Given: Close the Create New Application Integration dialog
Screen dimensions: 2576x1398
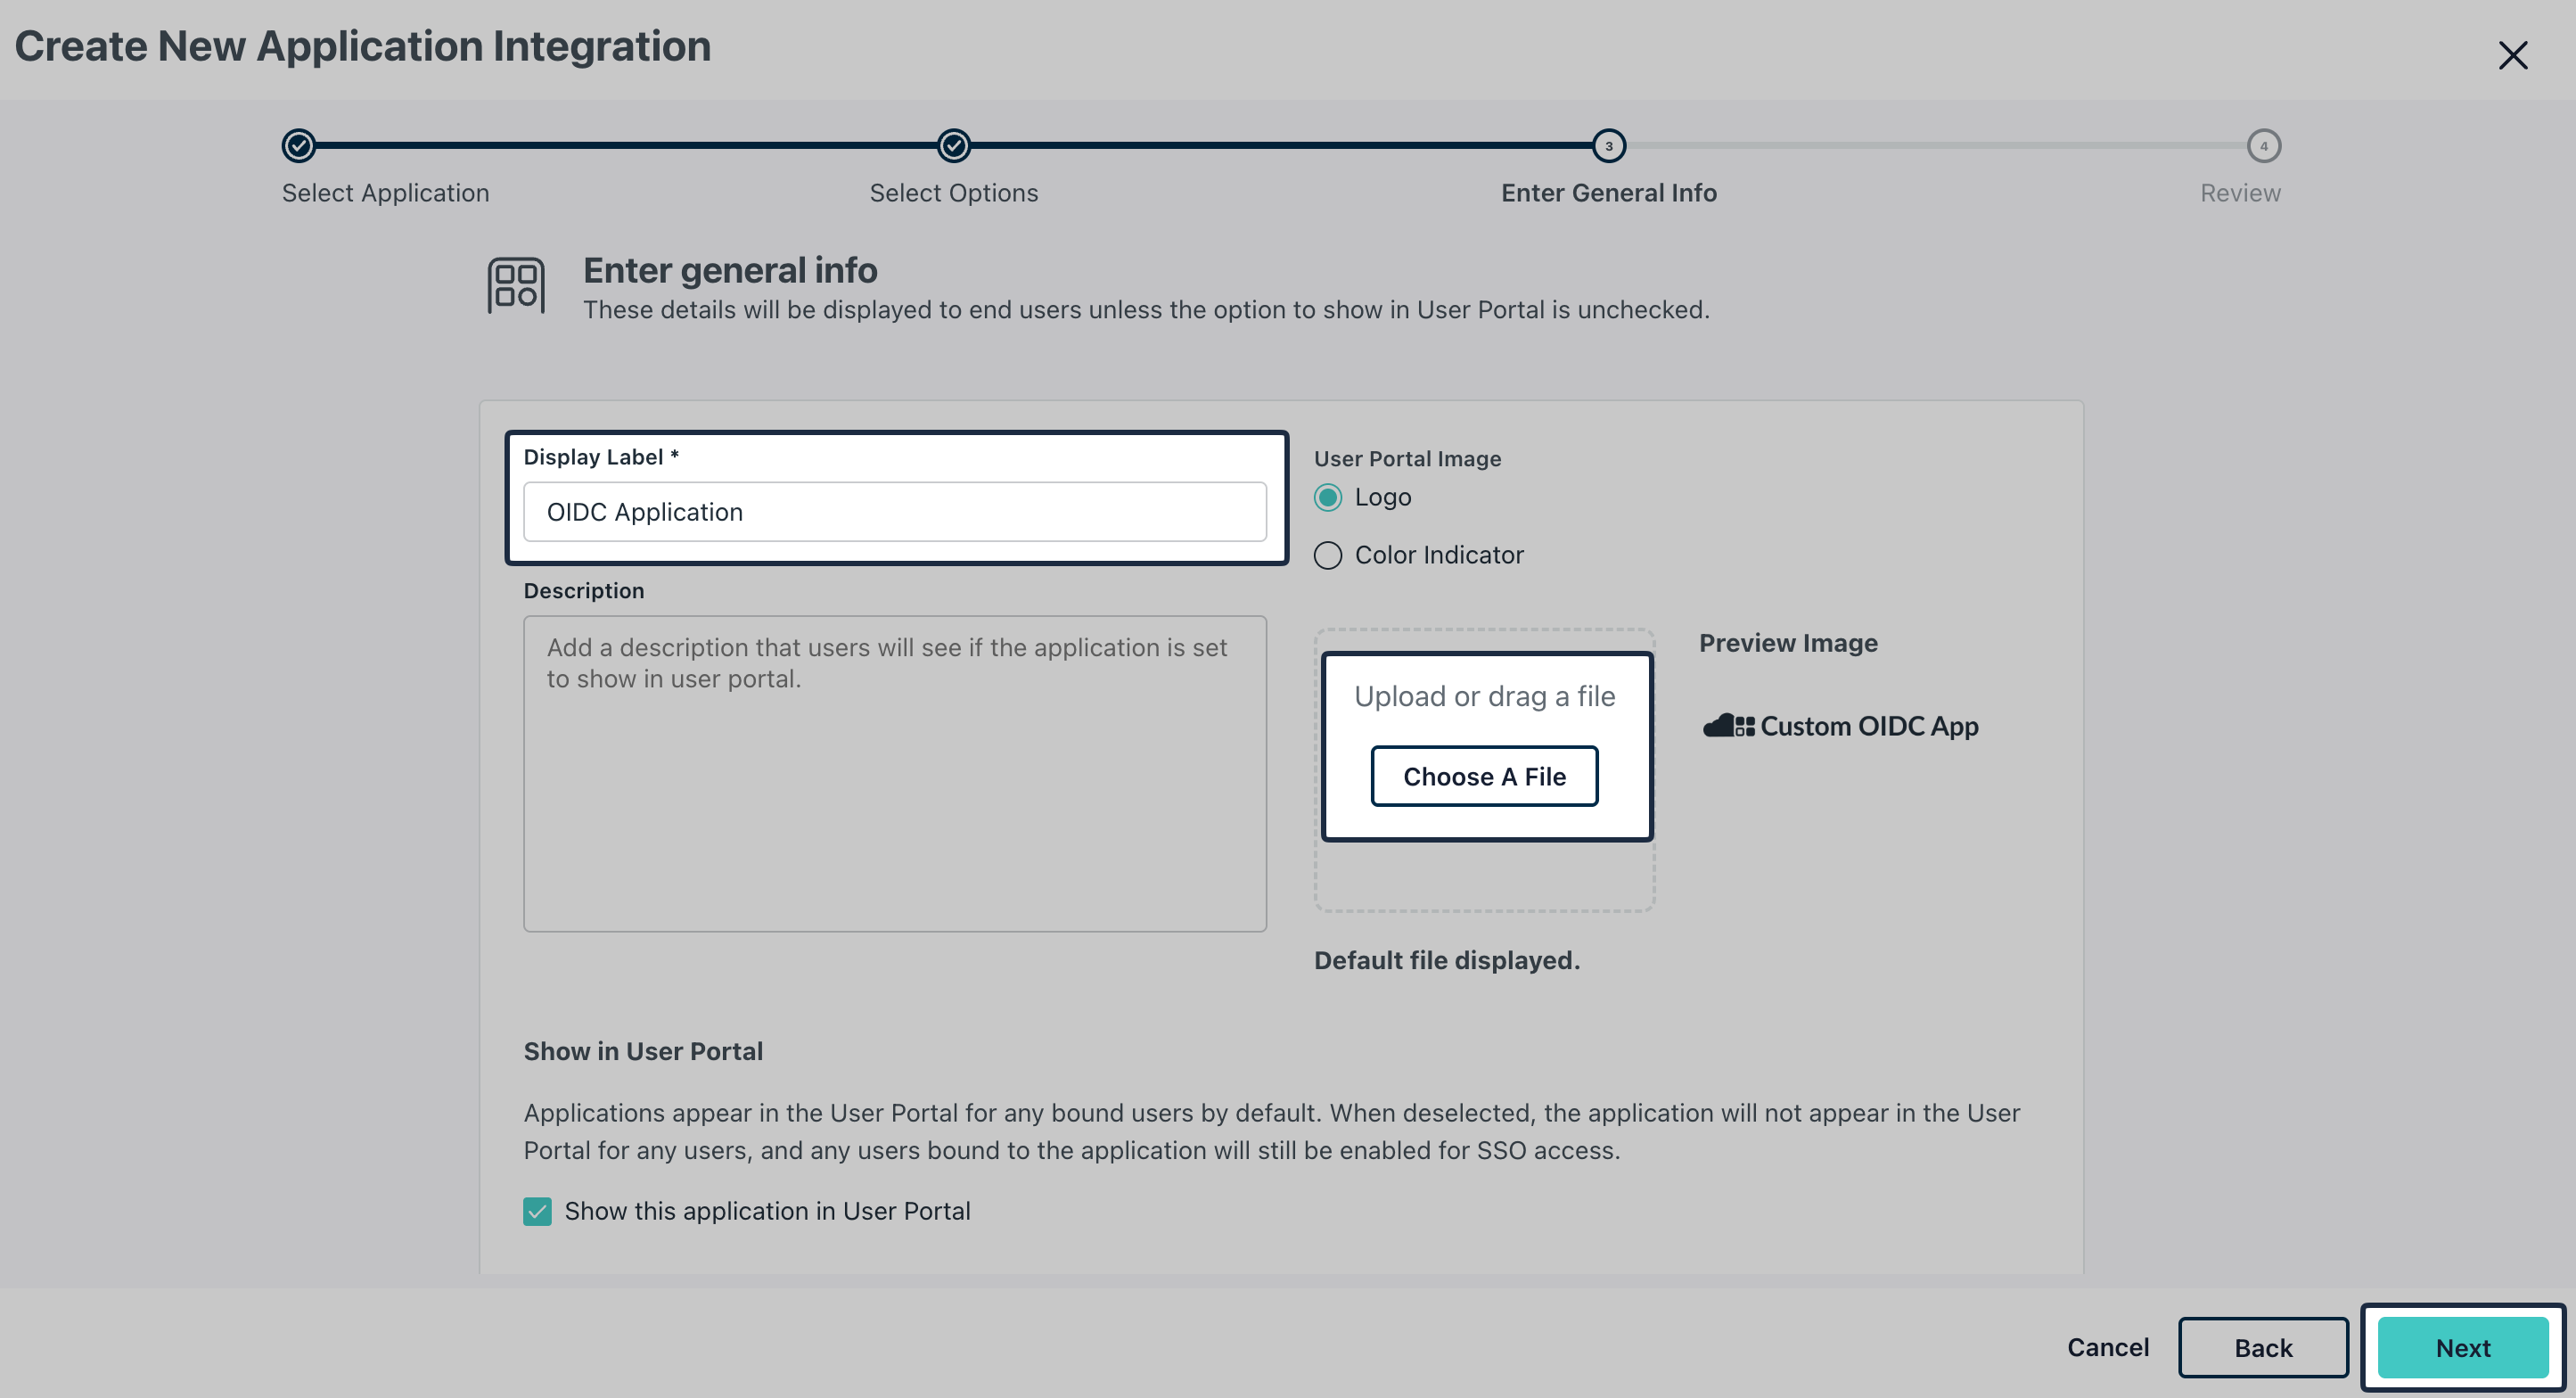Looking at the screenshot, I should click(2513, 55).
